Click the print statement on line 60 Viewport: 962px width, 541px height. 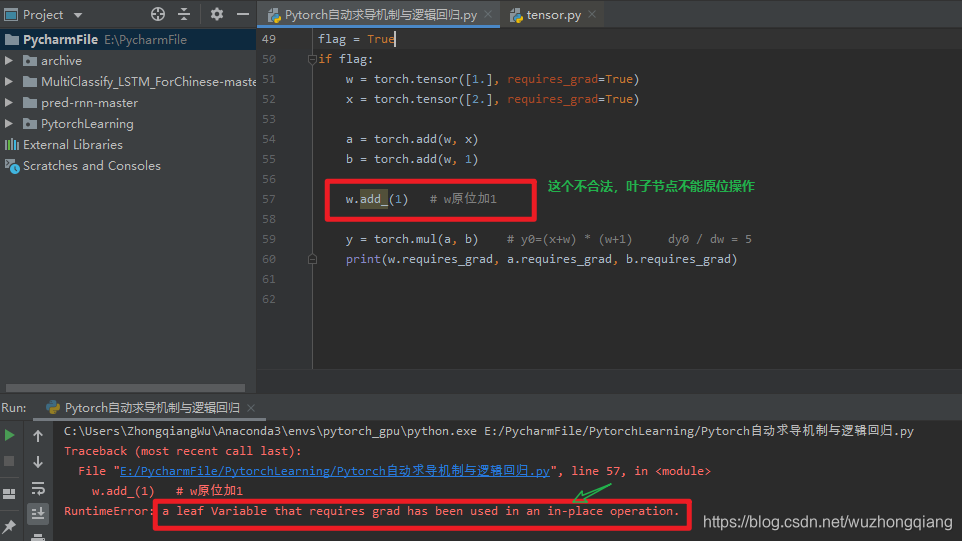click(x=541, y=259)
